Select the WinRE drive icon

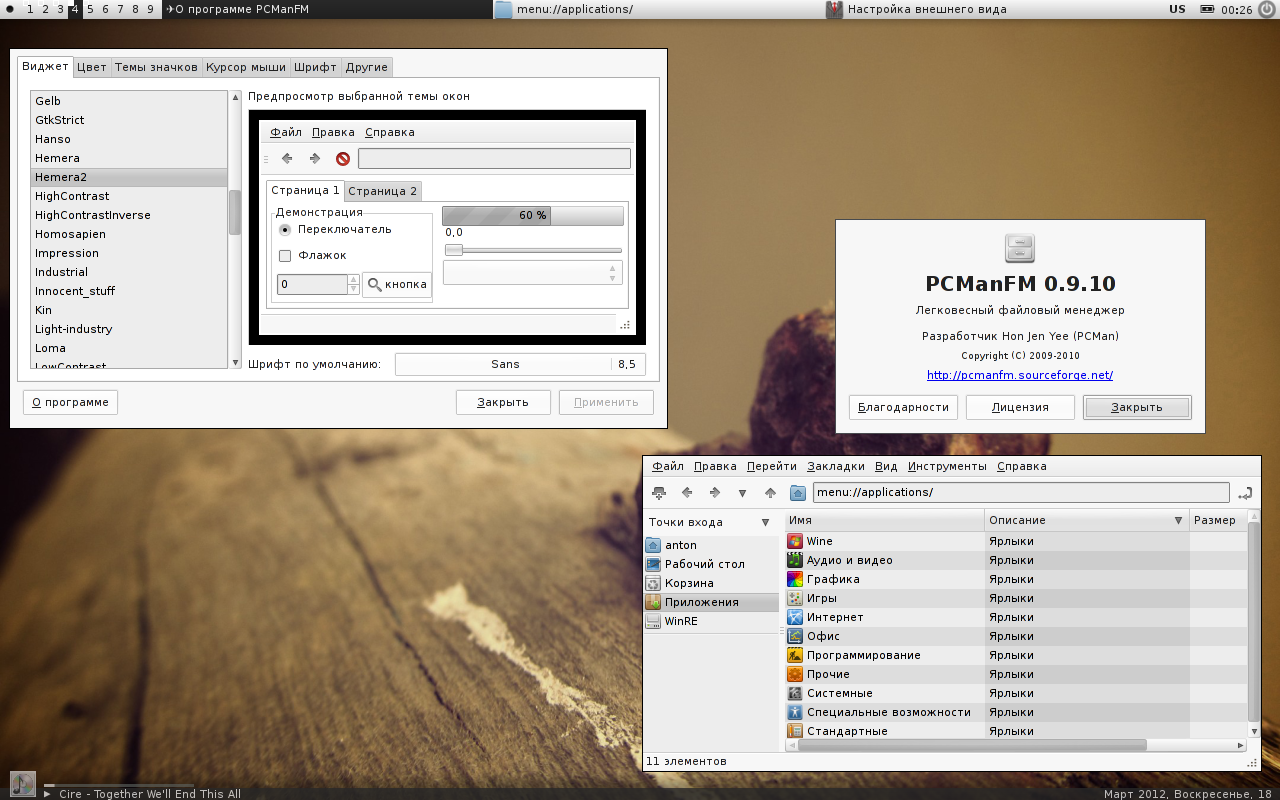pyautogui.click(x=654, y=621)
